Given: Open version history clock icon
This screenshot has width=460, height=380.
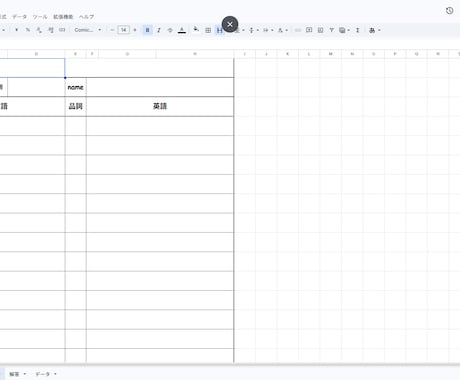Looking at the screenshot, I should coord(449,11).
